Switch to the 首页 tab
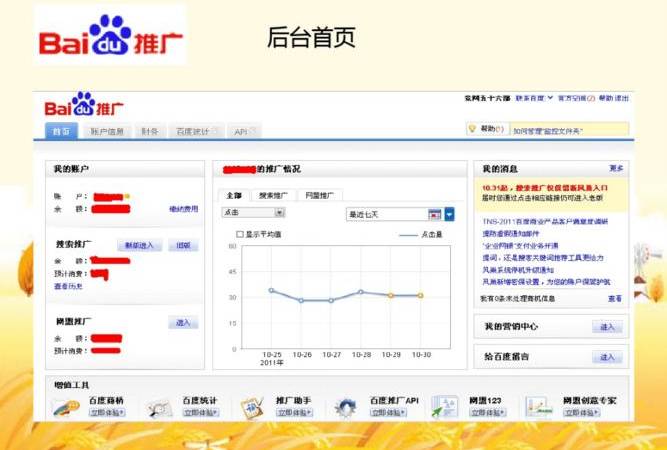This screenshot has height=450, width=667. pyautogui.click(x=61, y=131)
